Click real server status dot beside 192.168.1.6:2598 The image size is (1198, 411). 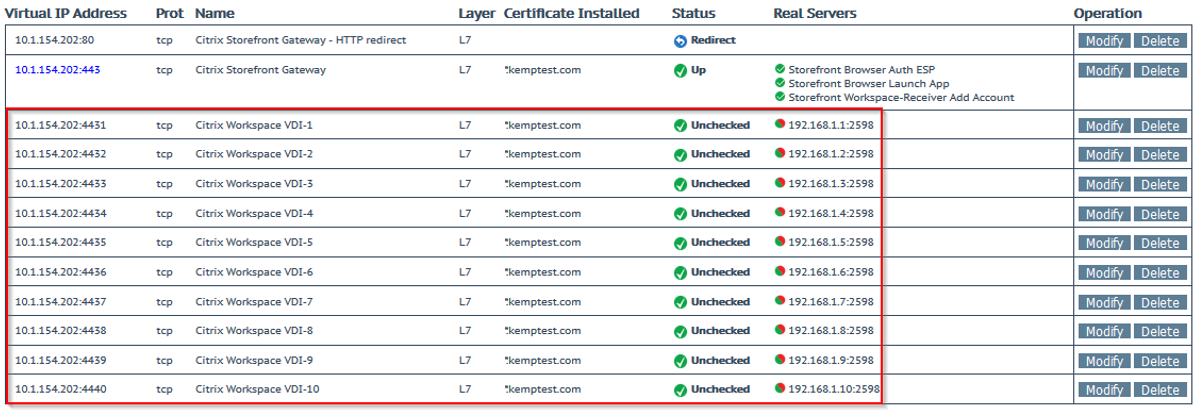coord(780,270)
